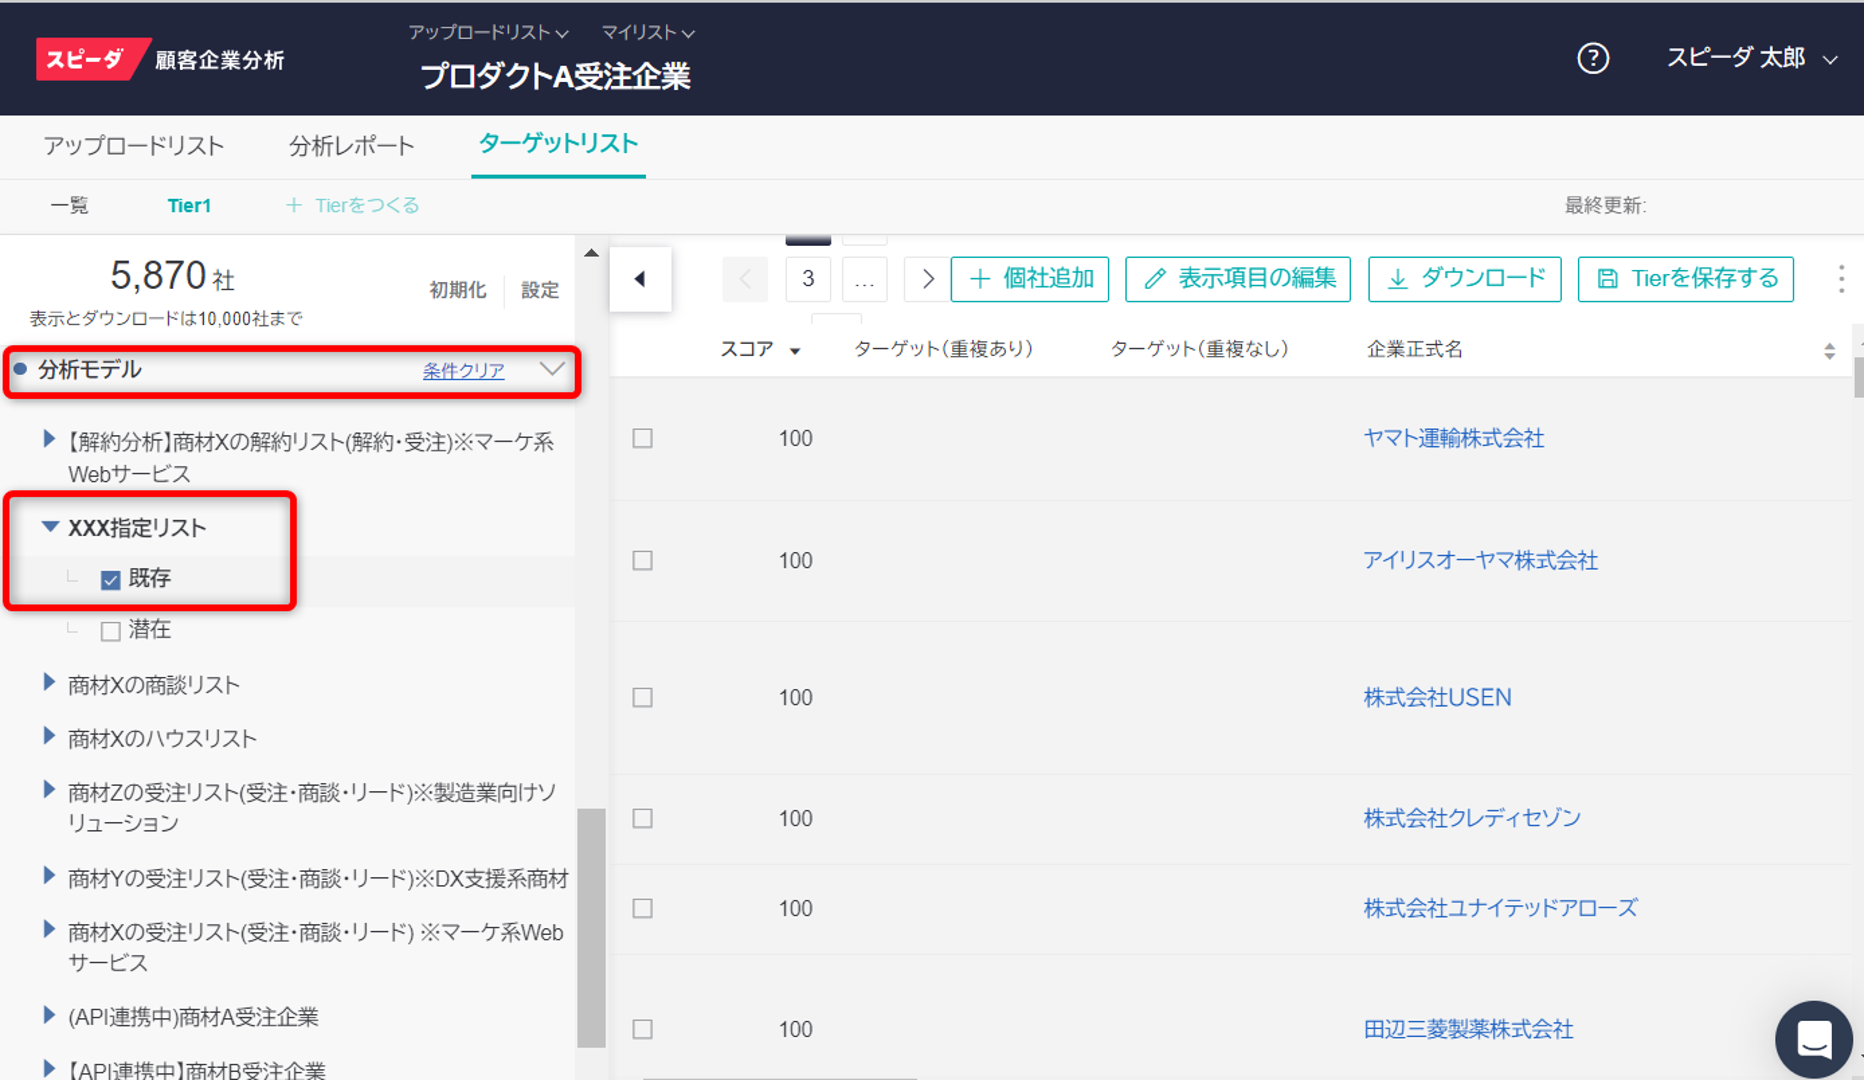Open the three-dot more options menu

coord(1840,279)
